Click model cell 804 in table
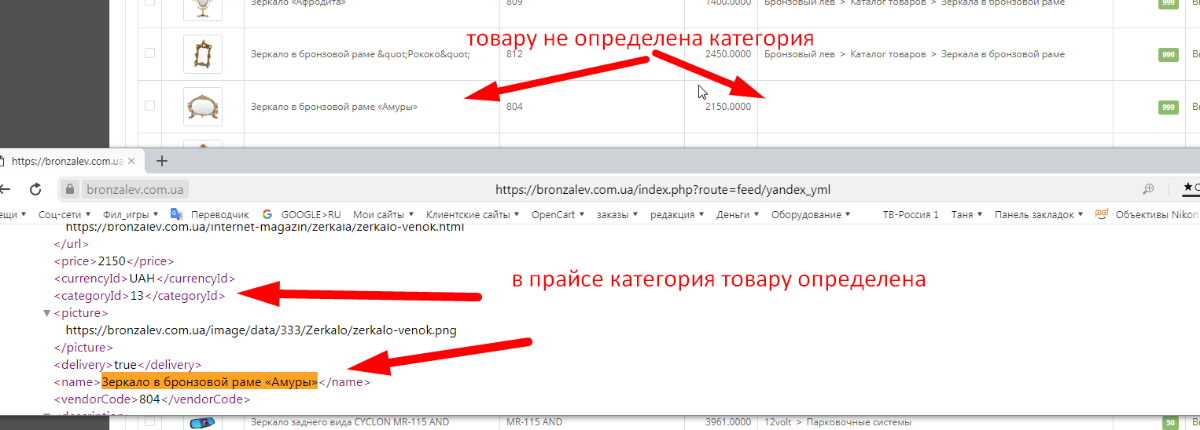 coord(514,106)
